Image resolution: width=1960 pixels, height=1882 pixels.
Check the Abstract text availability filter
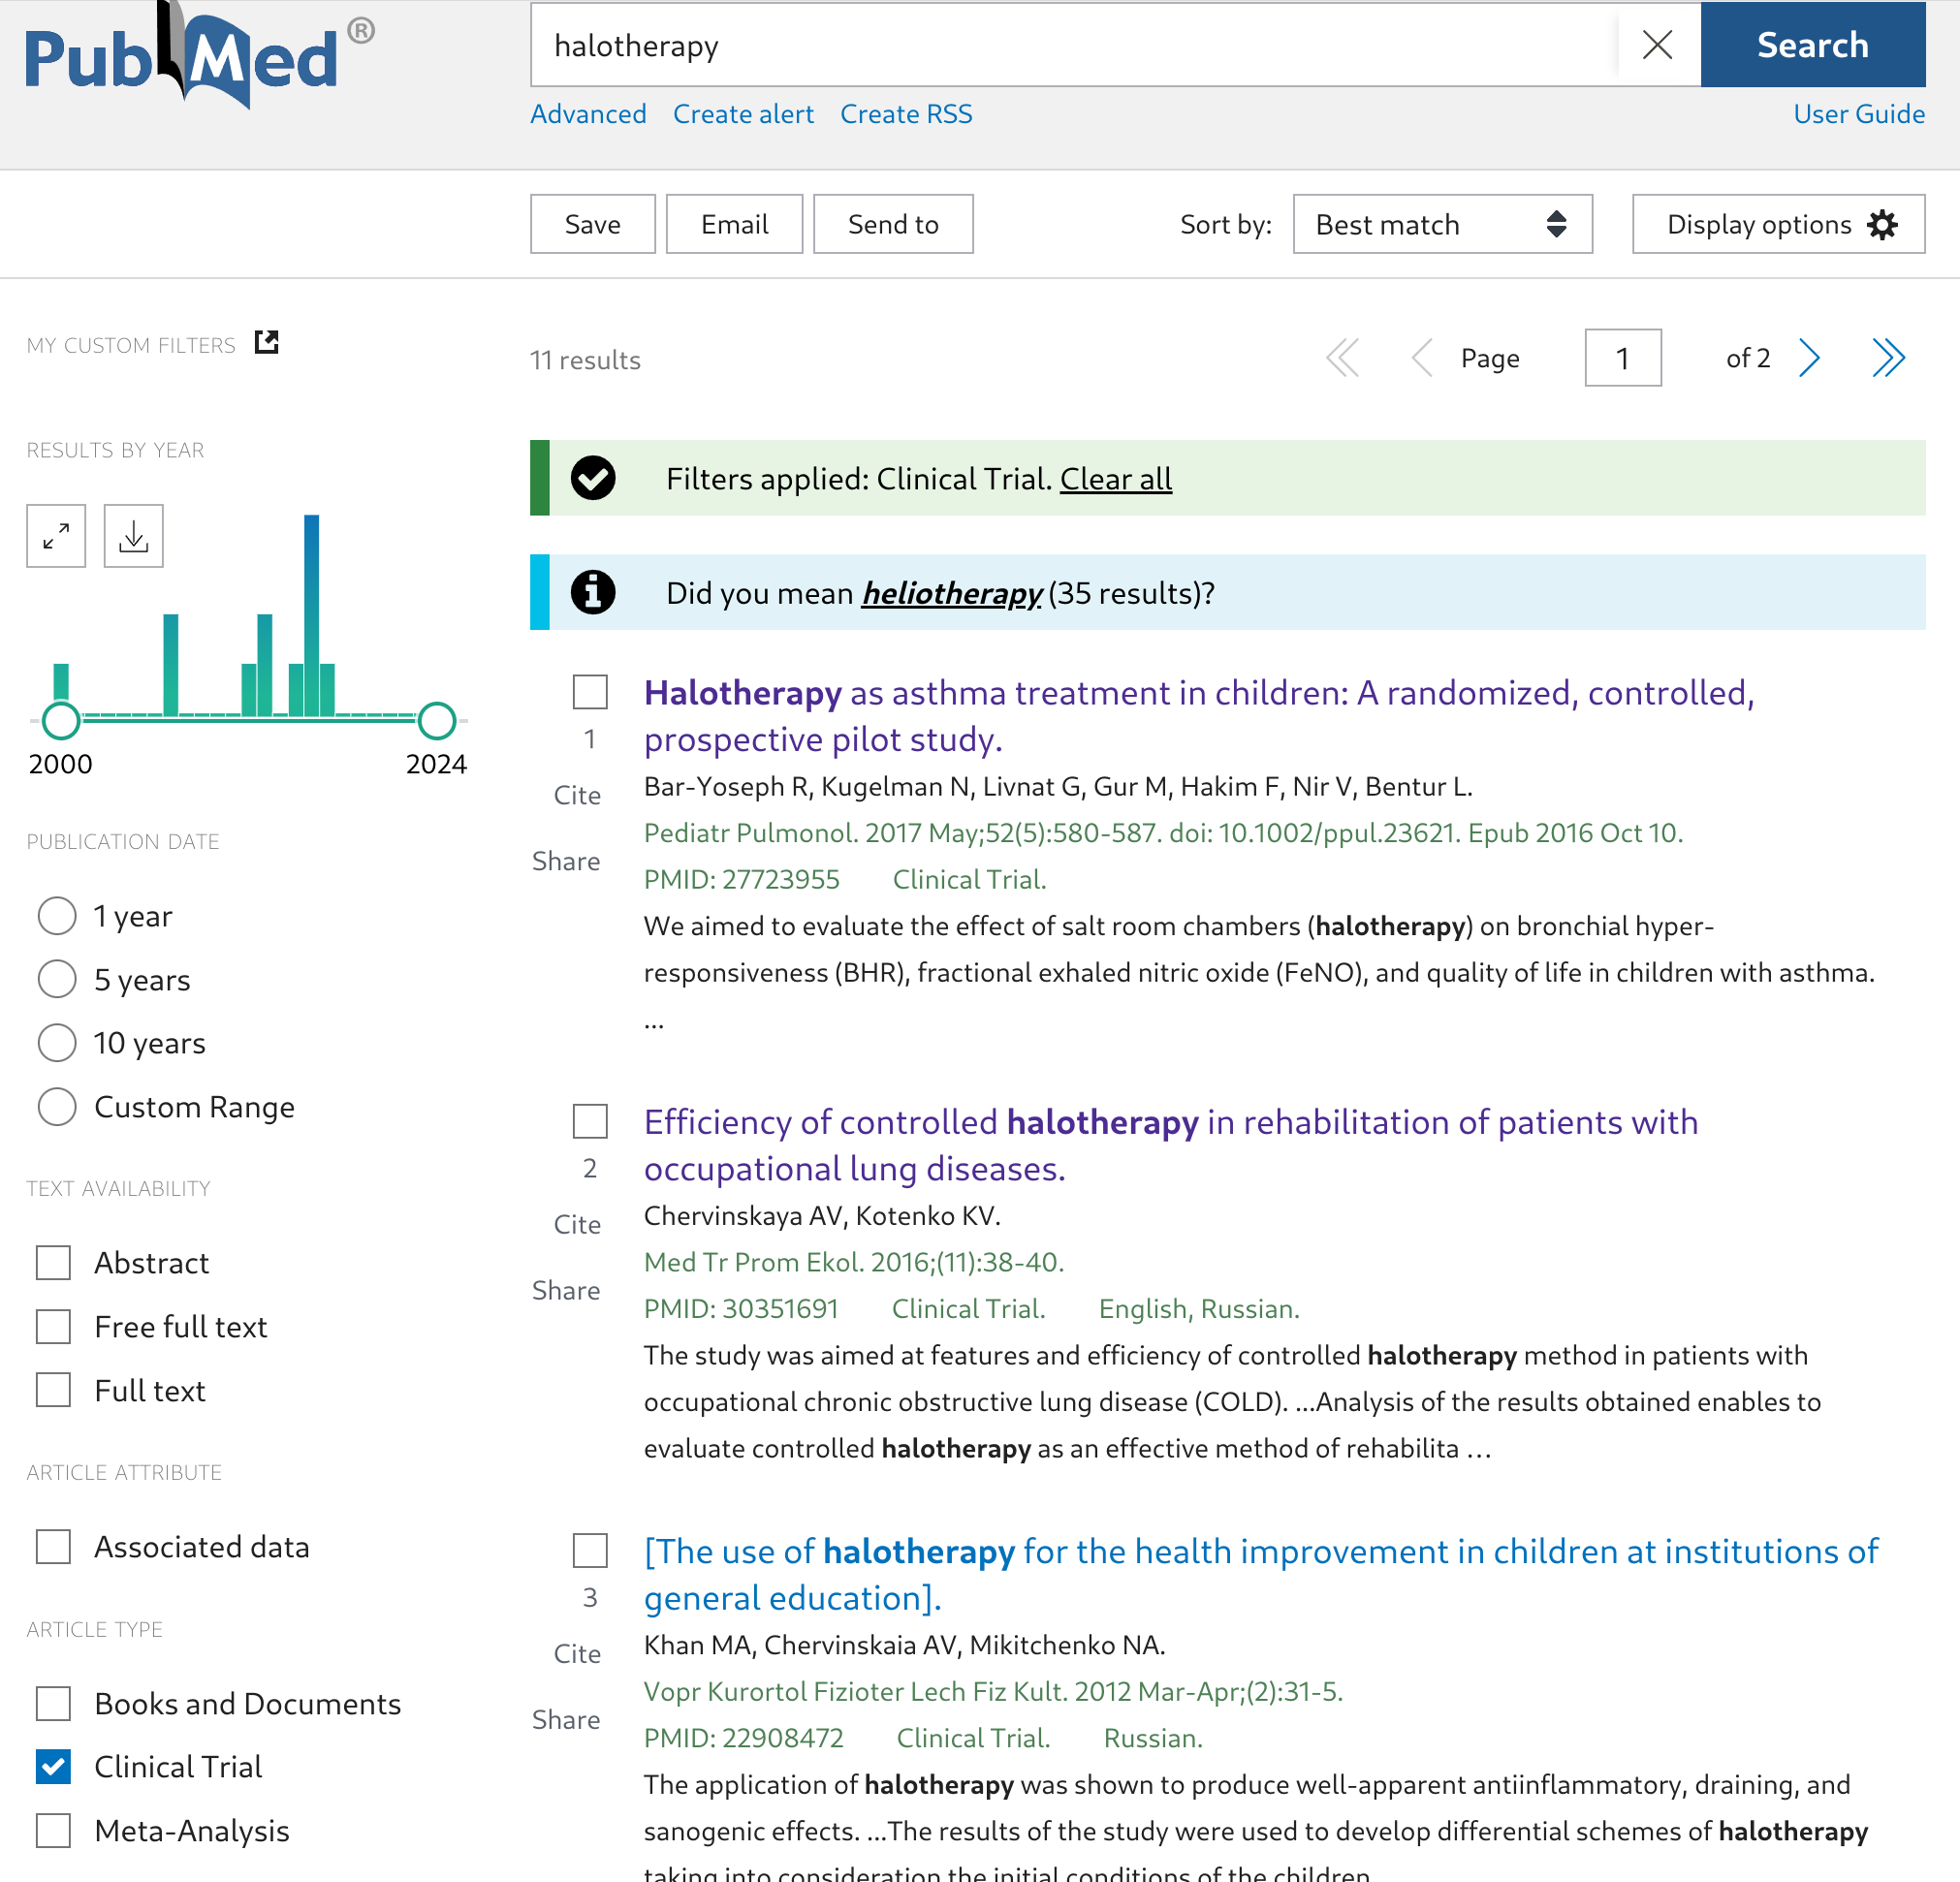(53, 1263)
